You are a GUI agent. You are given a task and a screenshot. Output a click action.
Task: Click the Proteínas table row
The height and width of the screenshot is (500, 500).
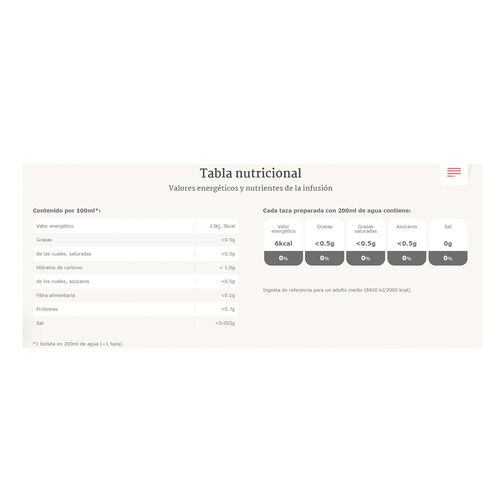coord(136,309)
